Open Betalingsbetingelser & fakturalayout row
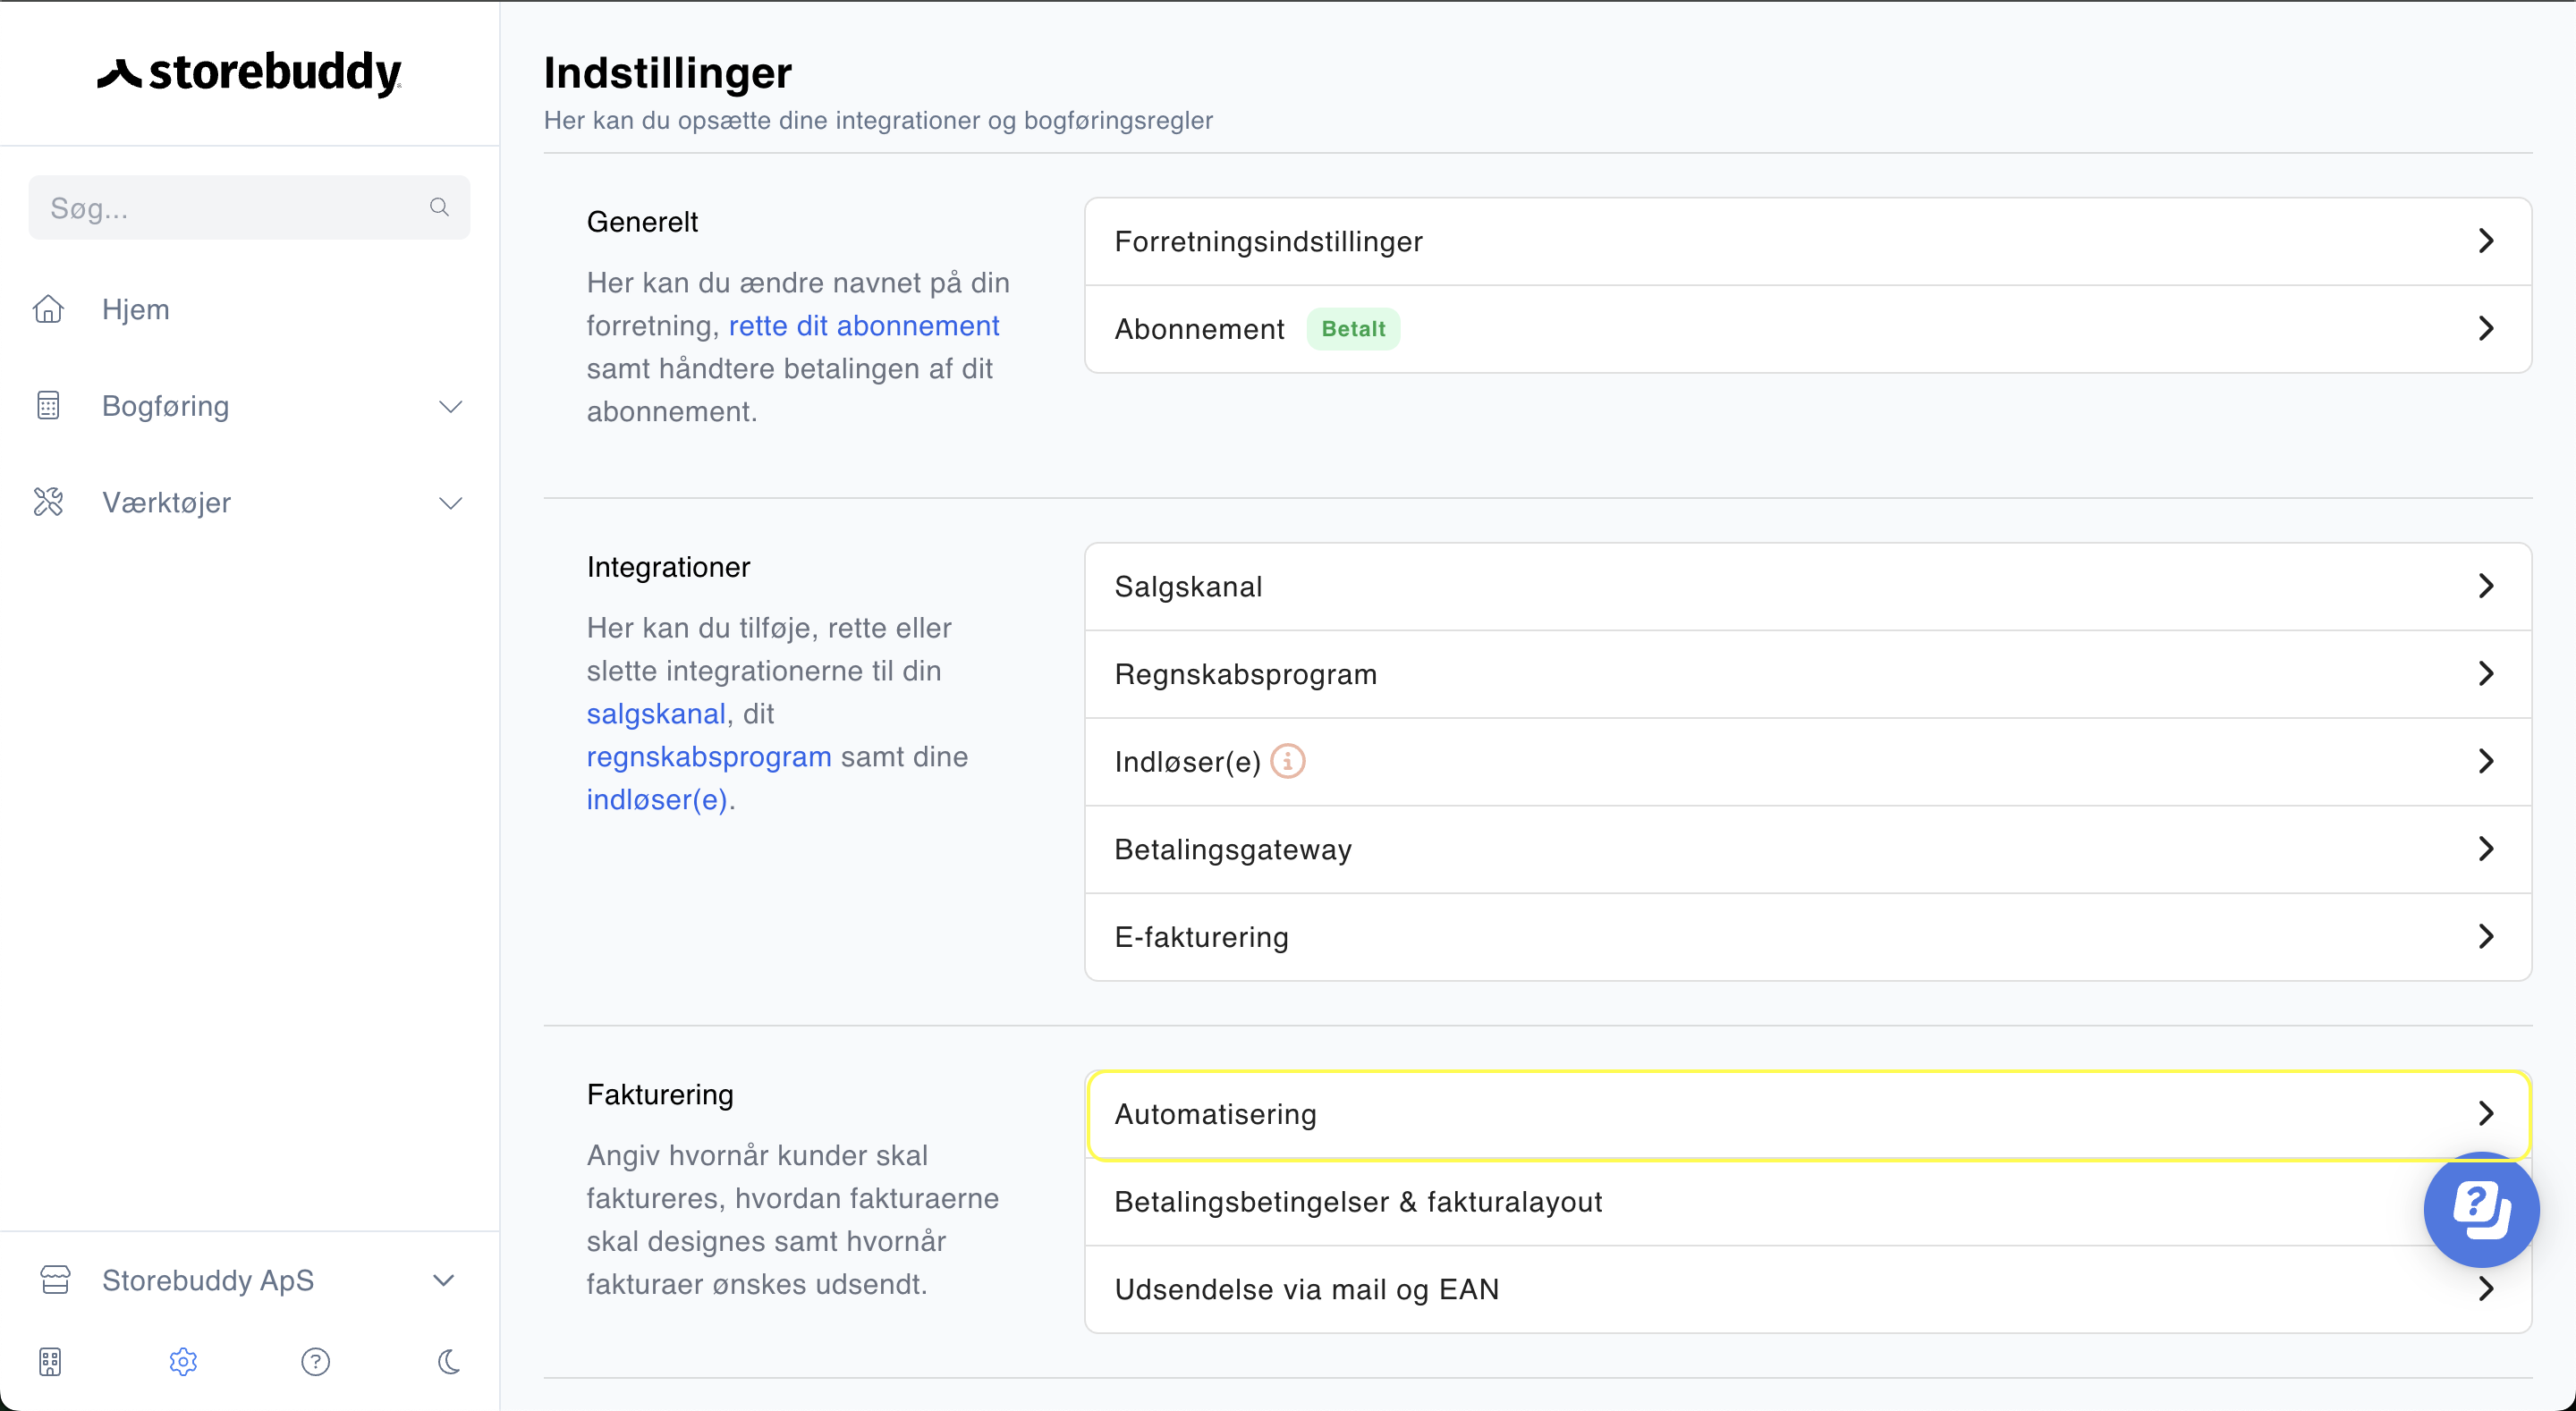The height and width of the screenshot is (1411, 2576). point(1808,1202)
